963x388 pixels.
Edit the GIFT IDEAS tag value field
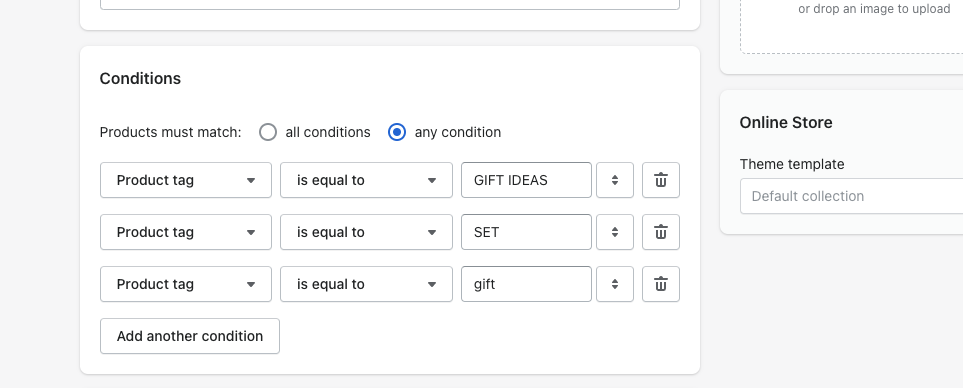pos(526,180)
